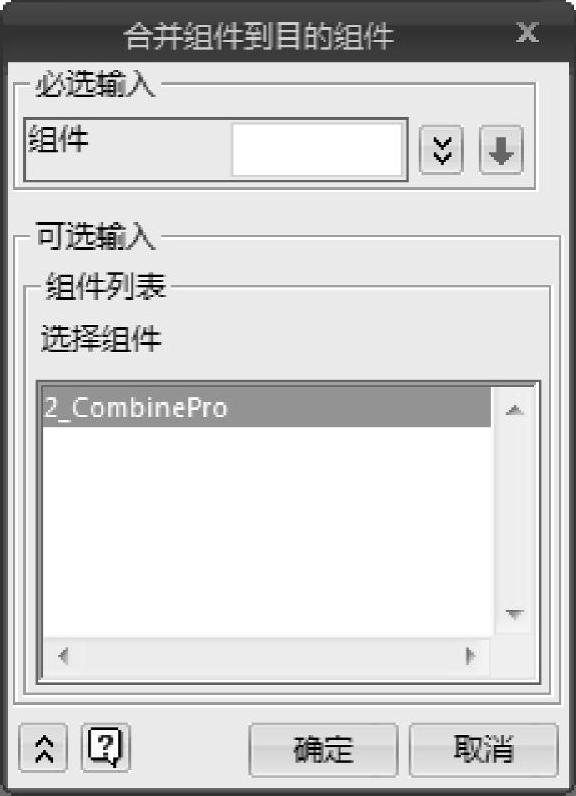Viewport: 576px width, 796px height.
Task: Confirm with the 确定 button
Action: pyautogui.click(x=323, y=749)
